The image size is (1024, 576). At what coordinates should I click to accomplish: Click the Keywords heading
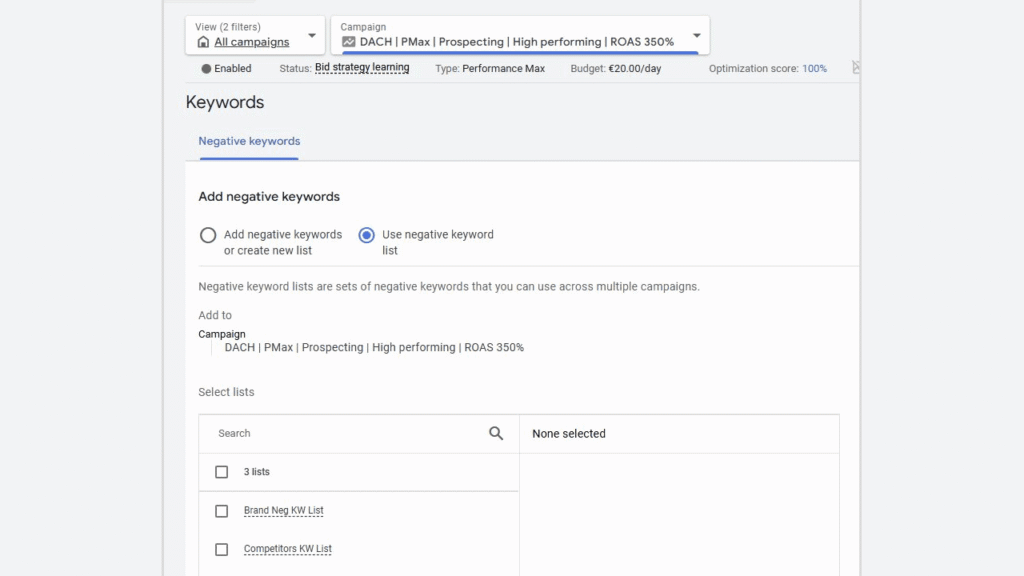coord(225,102)
